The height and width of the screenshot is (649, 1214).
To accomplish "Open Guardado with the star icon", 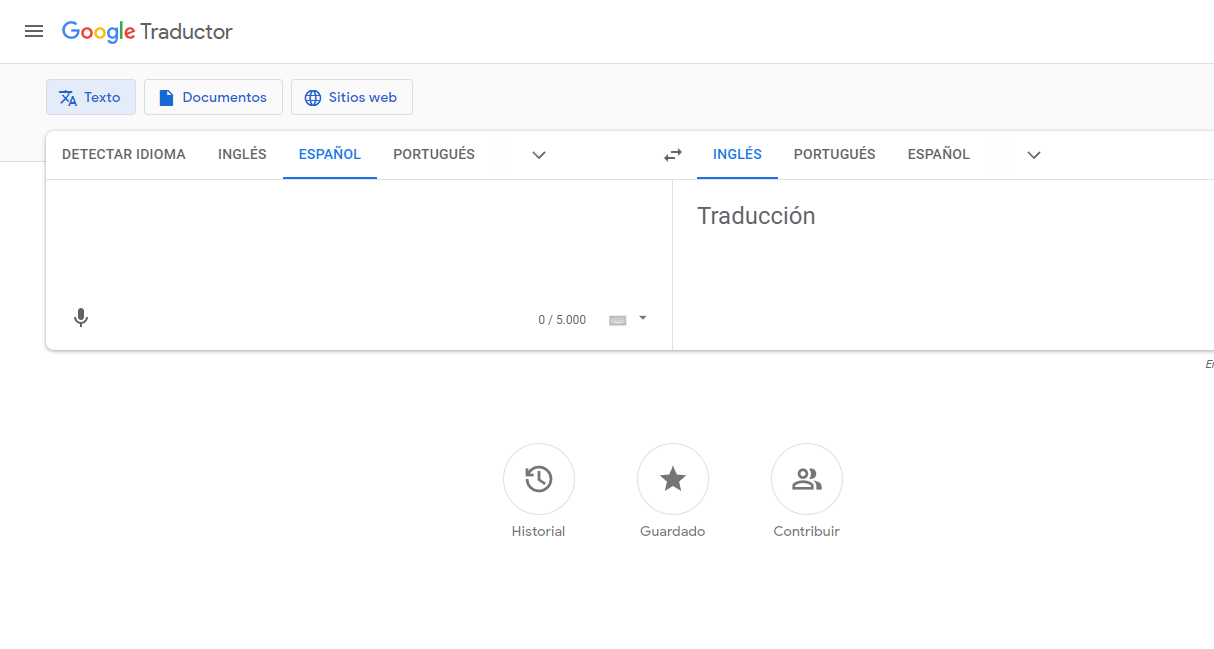I will click(672, 480).
